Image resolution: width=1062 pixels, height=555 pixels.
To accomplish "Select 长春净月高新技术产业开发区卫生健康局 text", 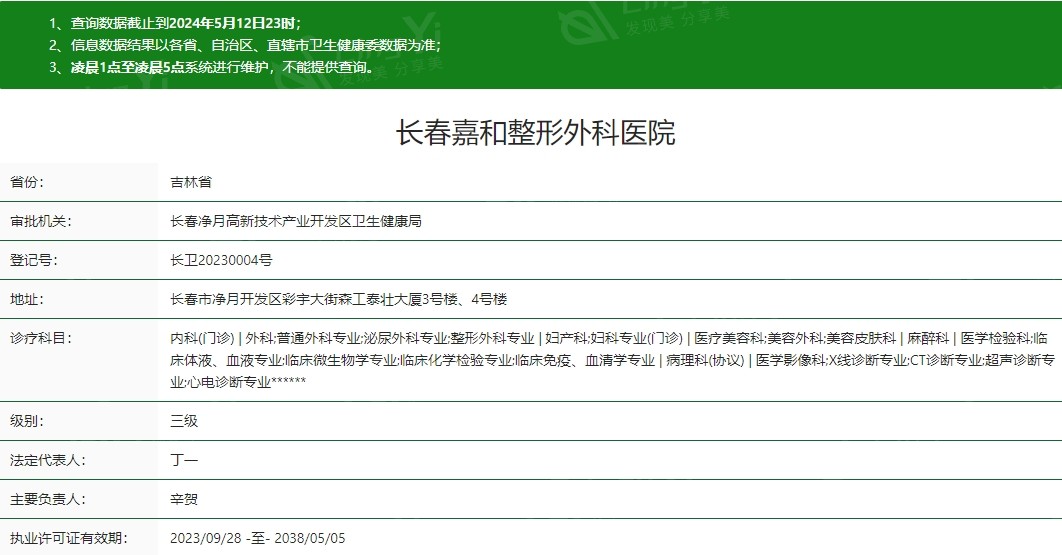I will (295, 221).
